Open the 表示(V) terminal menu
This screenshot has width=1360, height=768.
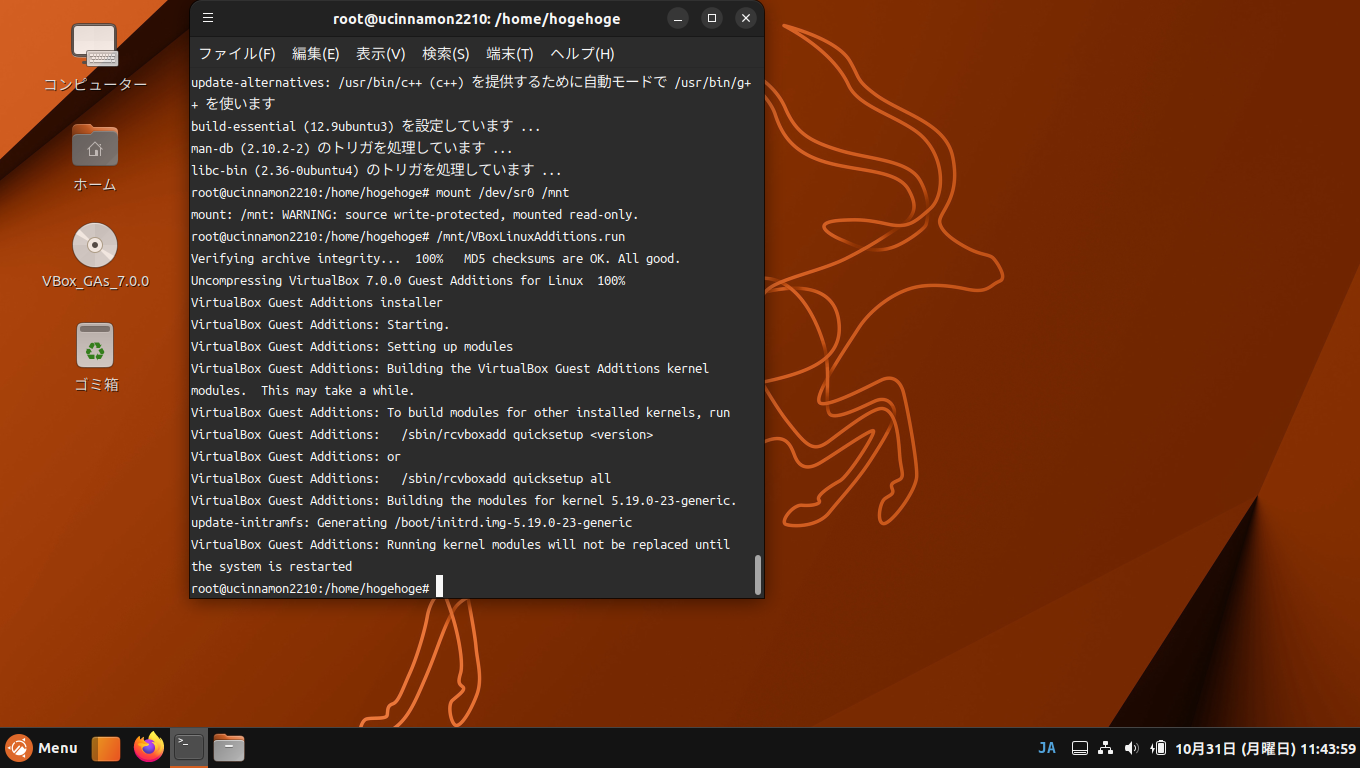[x=381, y=54]
